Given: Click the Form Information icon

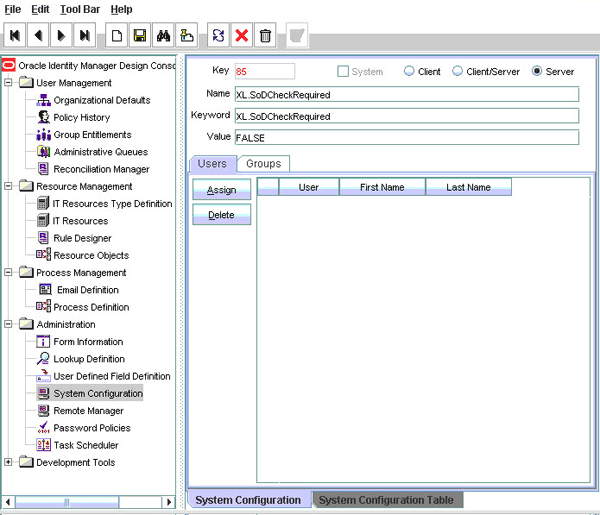Looking at the screenshot, I should pos(43,341).
